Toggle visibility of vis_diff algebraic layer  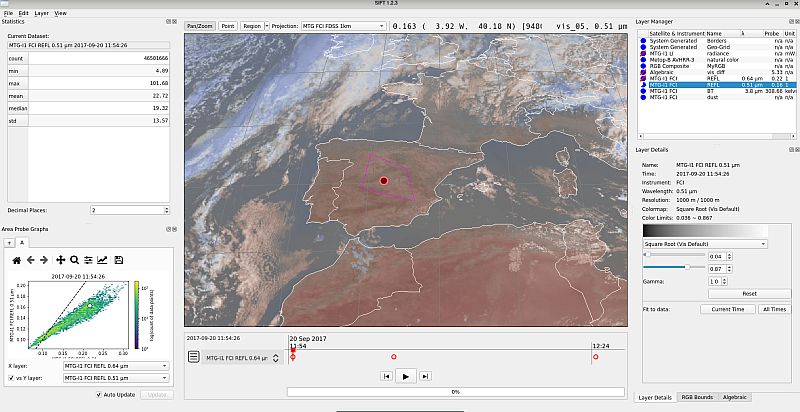643,72
